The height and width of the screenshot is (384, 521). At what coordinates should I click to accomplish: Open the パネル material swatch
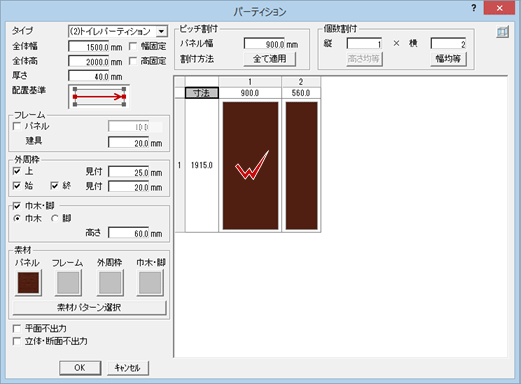click(28, 283)
